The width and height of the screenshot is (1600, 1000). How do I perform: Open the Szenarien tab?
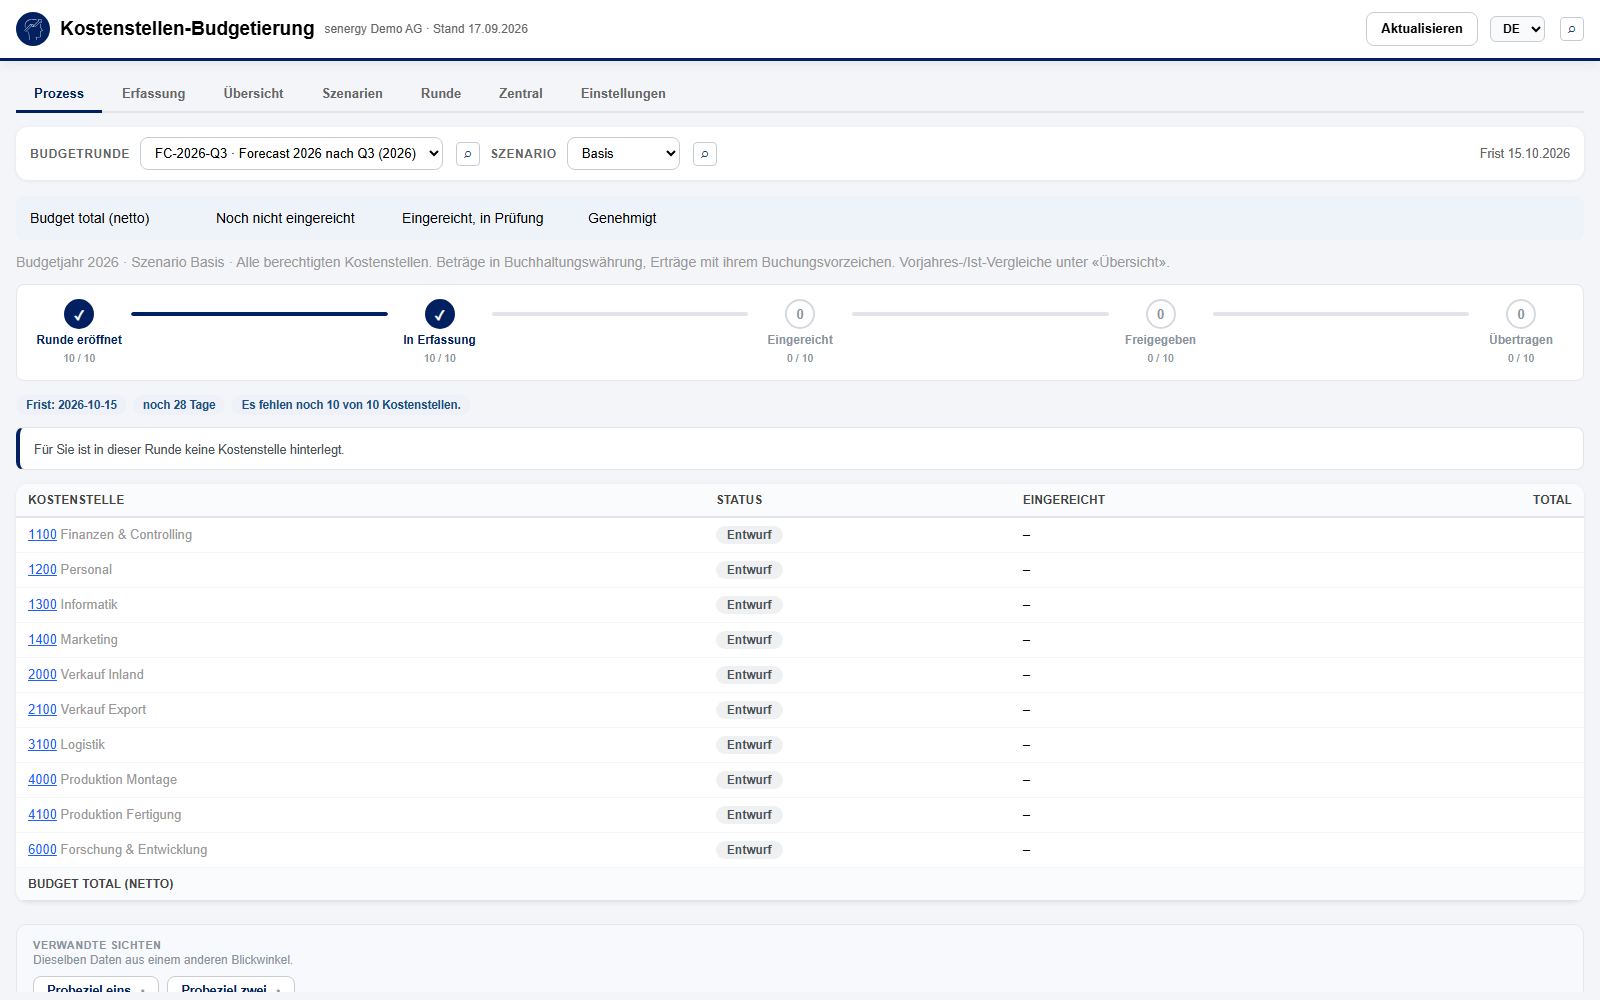(352, 93)
